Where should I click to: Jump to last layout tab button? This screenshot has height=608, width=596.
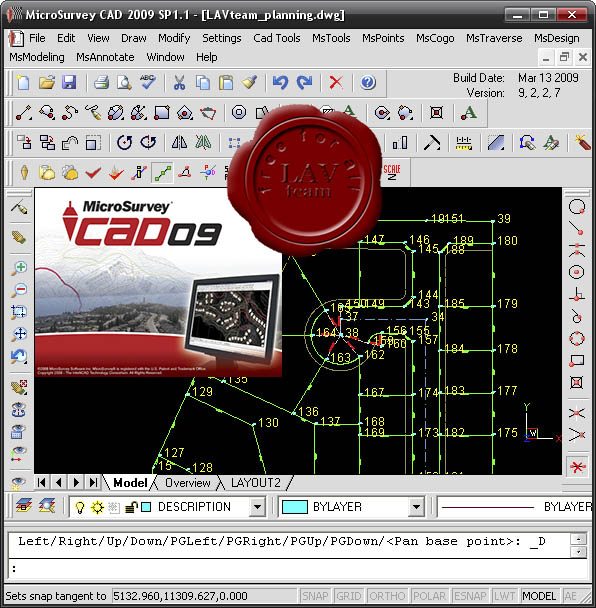[x=93, y=482]
